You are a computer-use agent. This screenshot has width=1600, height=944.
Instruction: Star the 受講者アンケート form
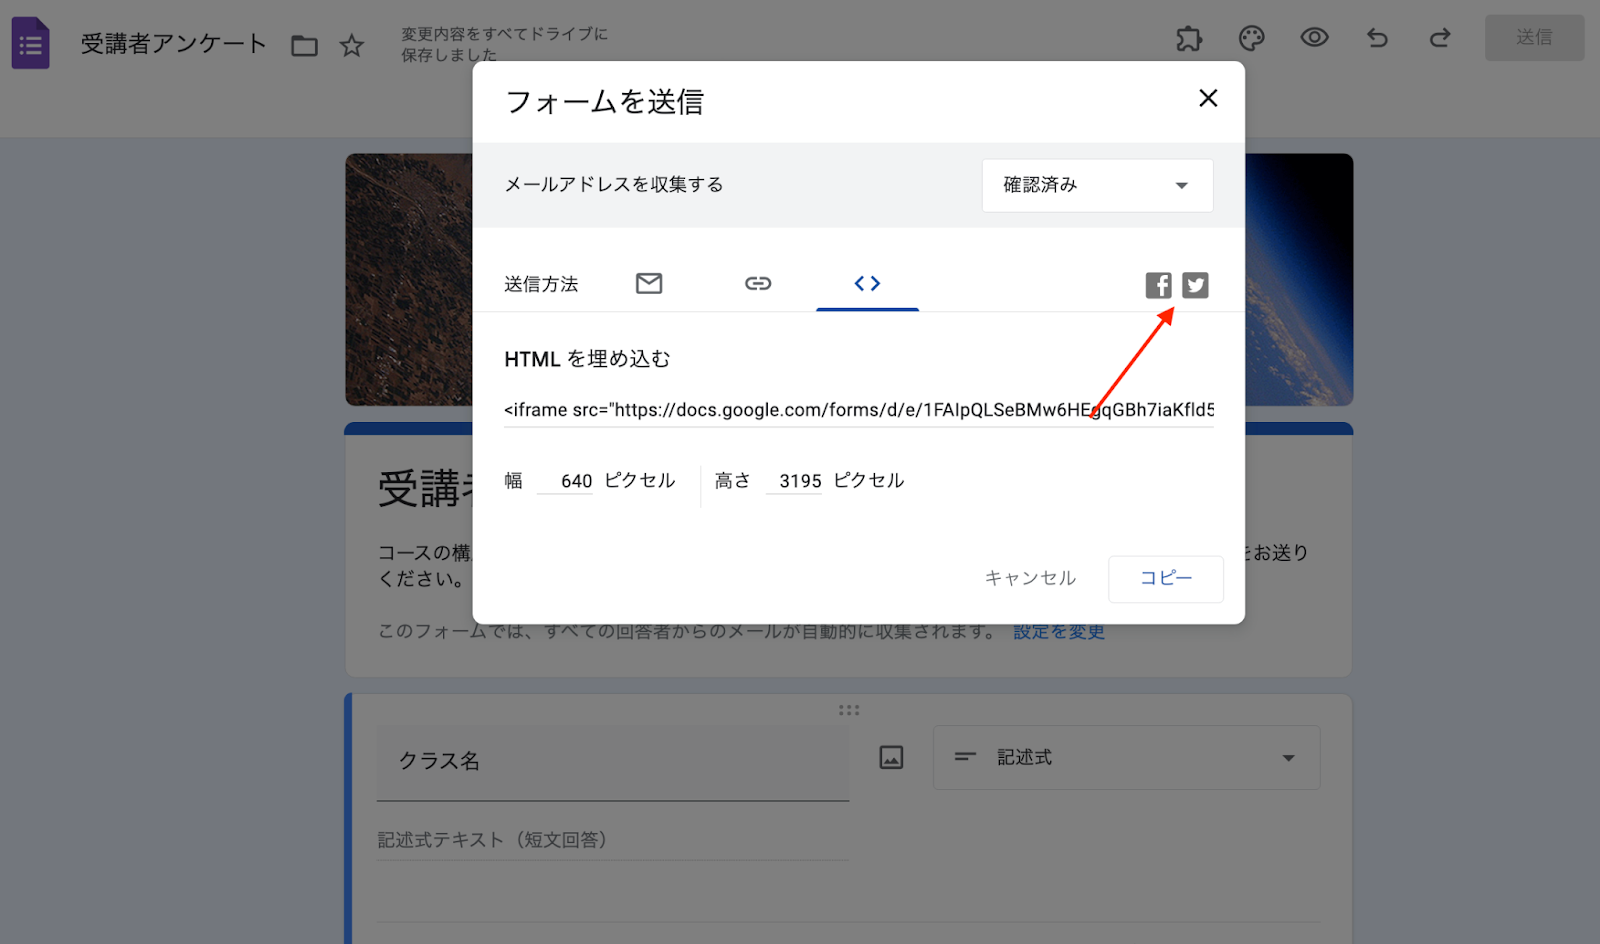pos(352,45)
